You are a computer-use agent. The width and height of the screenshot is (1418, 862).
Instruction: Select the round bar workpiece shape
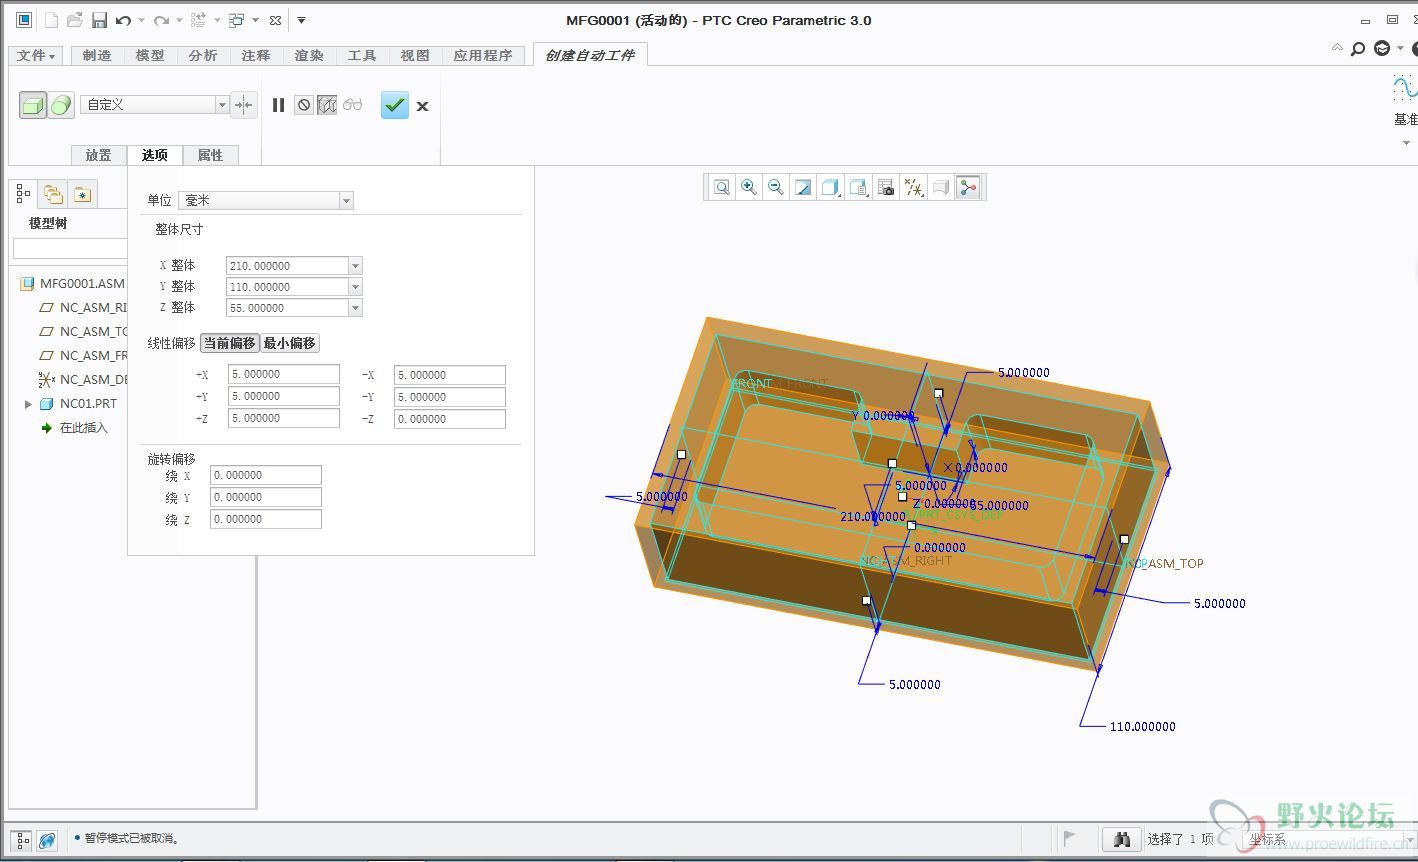point(61,105)
